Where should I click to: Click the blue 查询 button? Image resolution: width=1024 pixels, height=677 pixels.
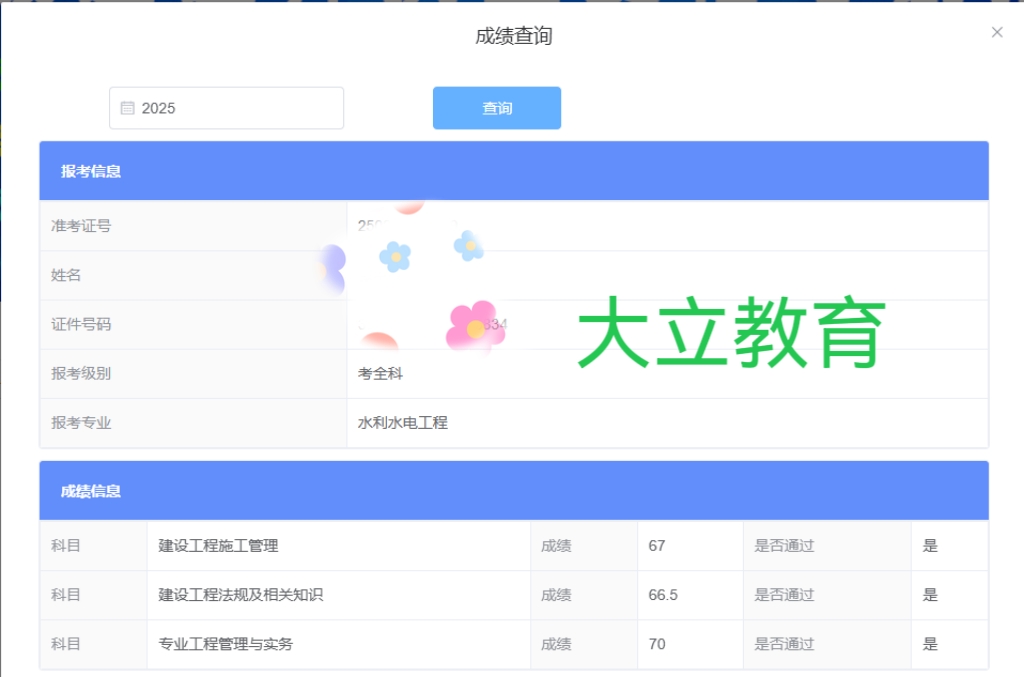pyautogui.click(x=497, y=108)
